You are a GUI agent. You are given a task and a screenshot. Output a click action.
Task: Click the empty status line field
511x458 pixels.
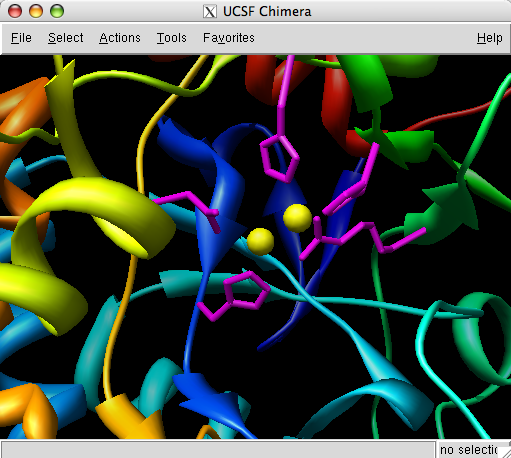218,450
